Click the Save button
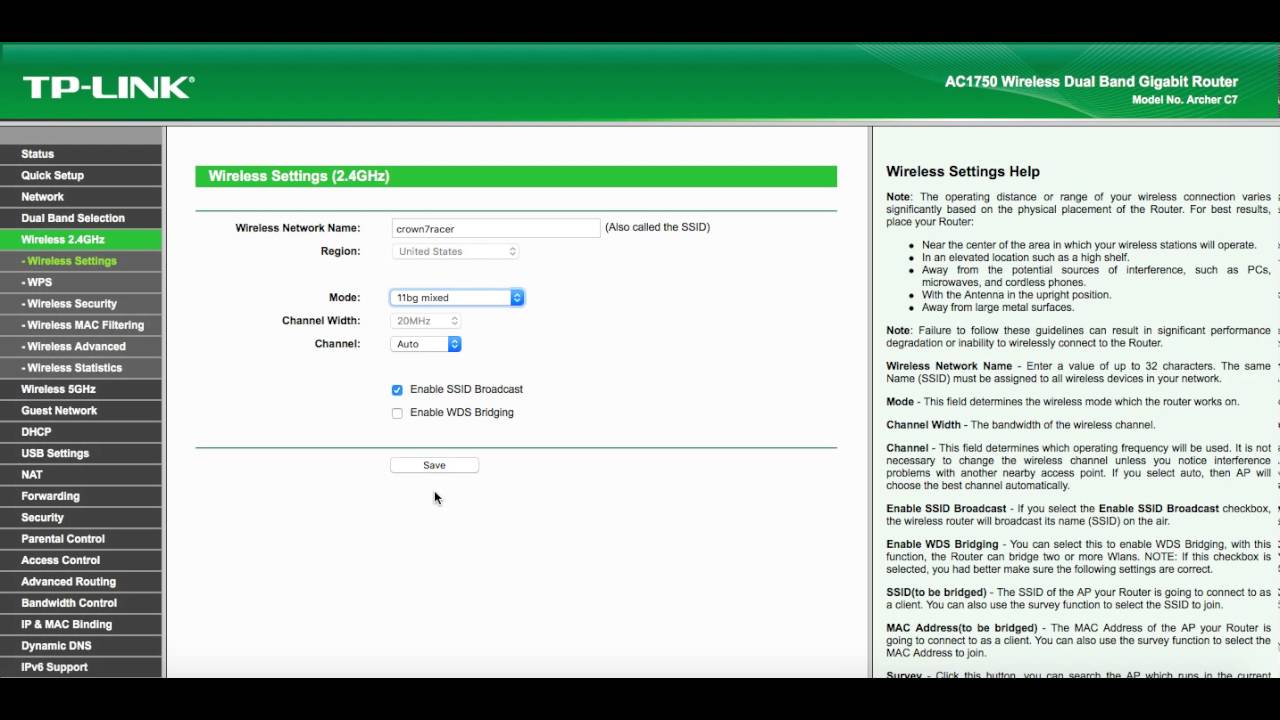Viewport: 1280px width, 720px height. pos(434,465)
